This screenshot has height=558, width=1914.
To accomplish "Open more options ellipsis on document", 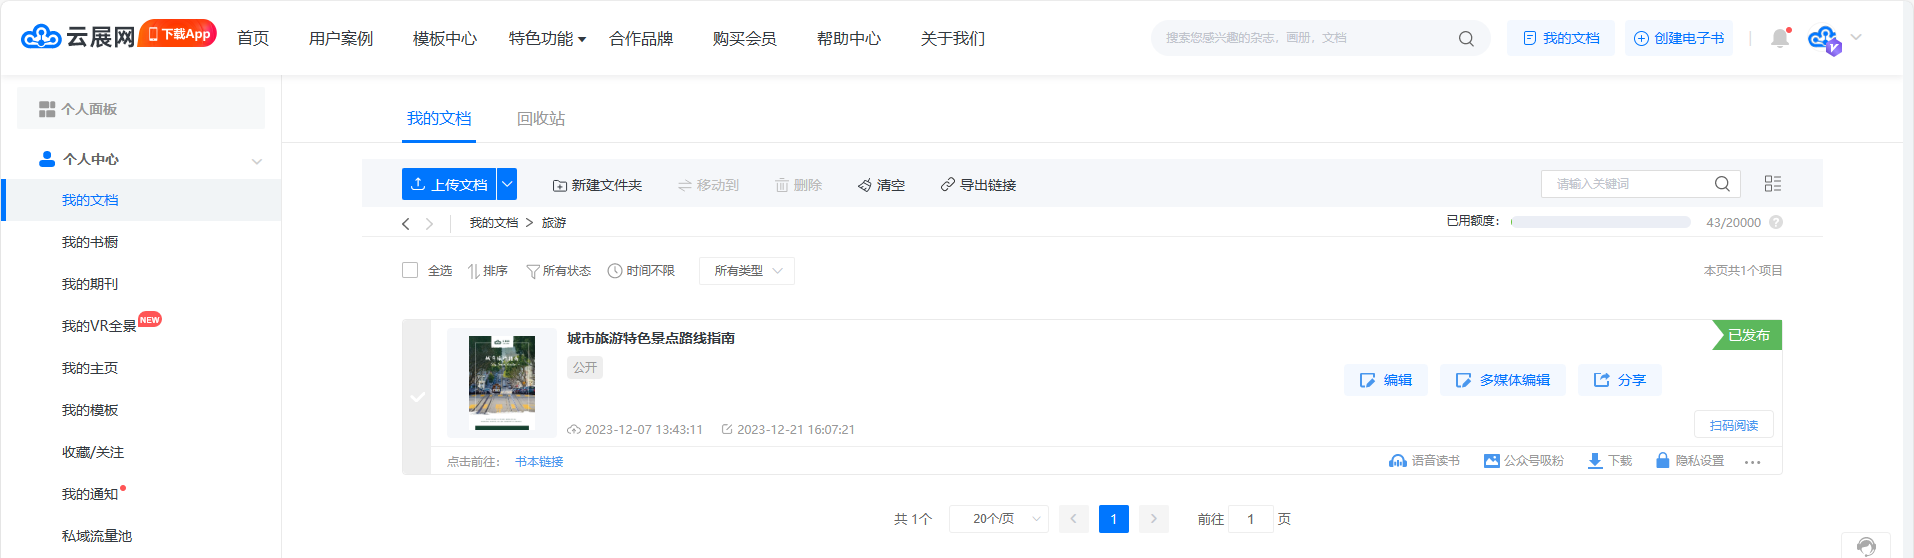I will [x=1752, y=462].
